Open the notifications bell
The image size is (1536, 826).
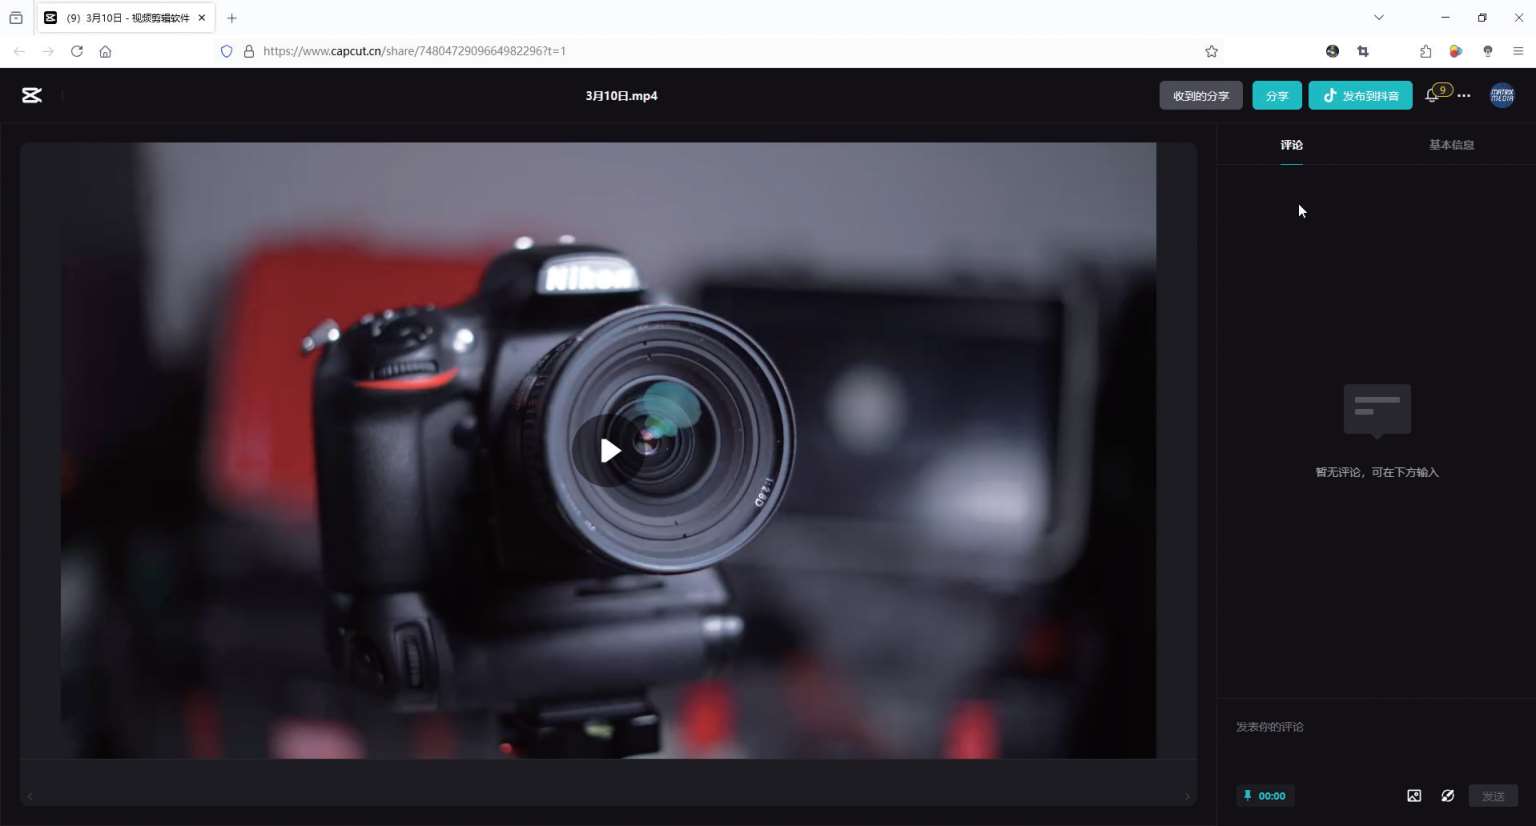pos(1431,96)
